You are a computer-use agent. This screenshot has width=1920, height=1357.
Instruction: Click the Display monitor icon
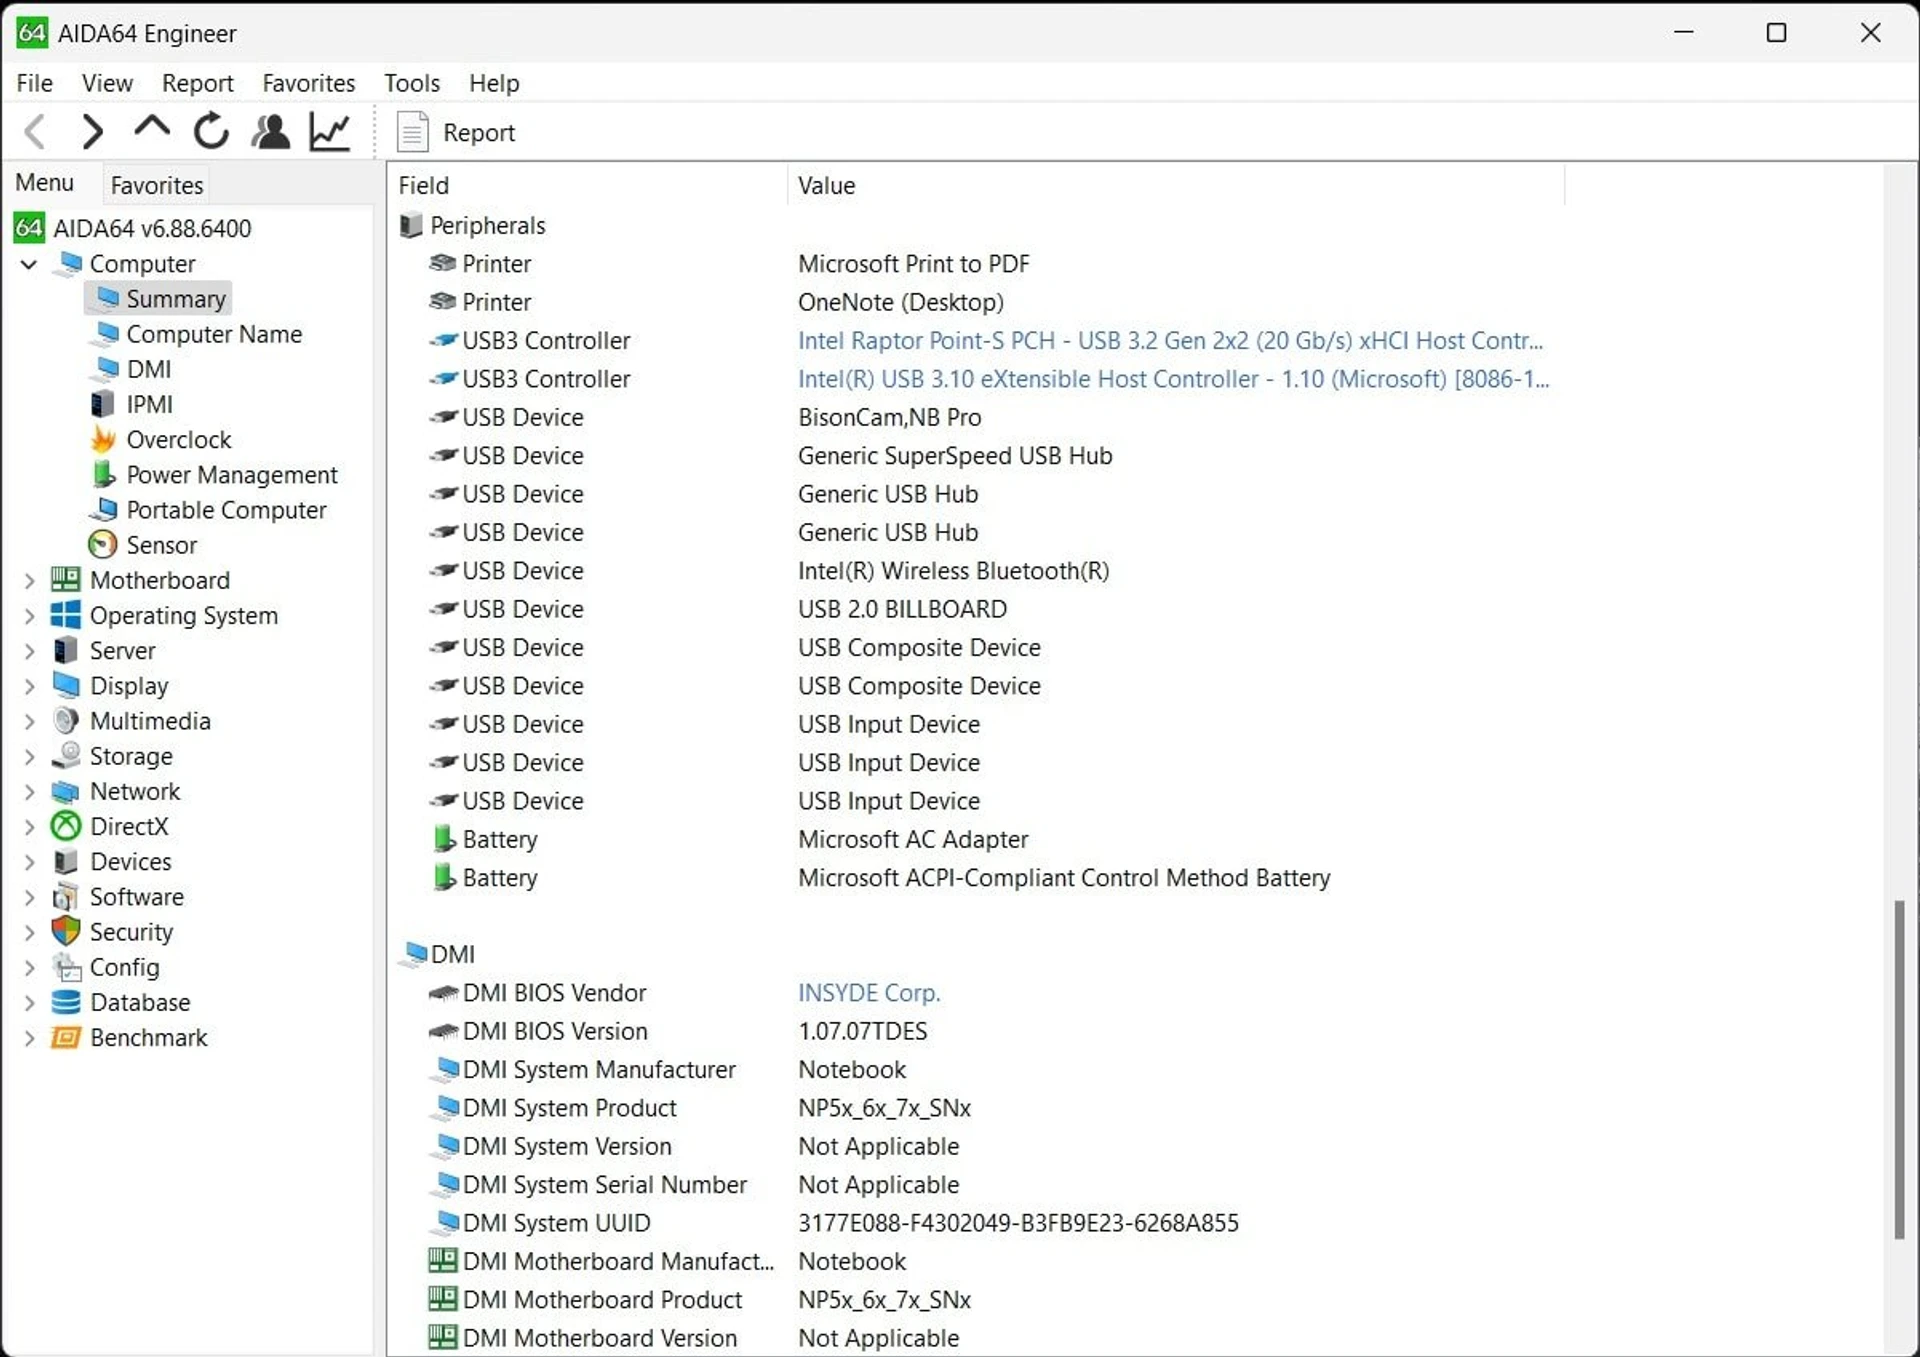pyautogui.click(x=66, y=686)
